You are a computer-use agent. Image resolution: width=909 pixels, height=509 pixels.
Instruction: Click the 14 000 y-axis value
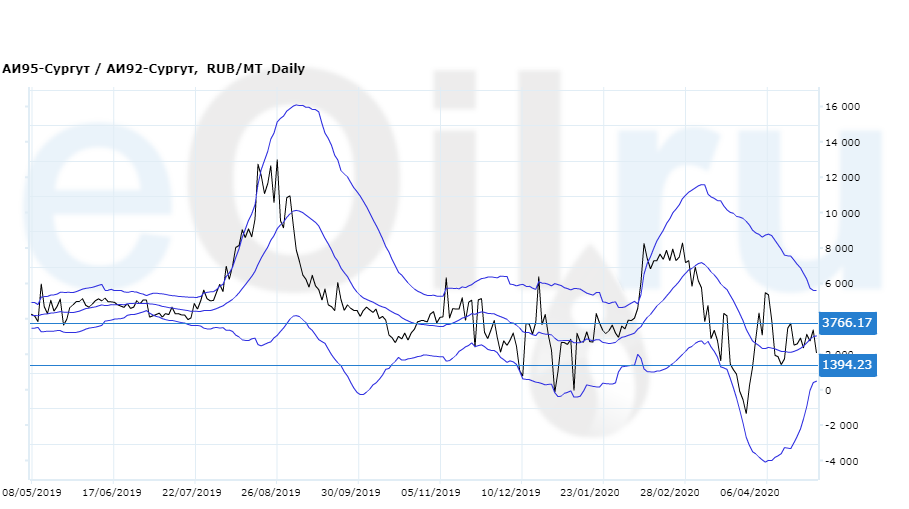(x=841, y=143)
